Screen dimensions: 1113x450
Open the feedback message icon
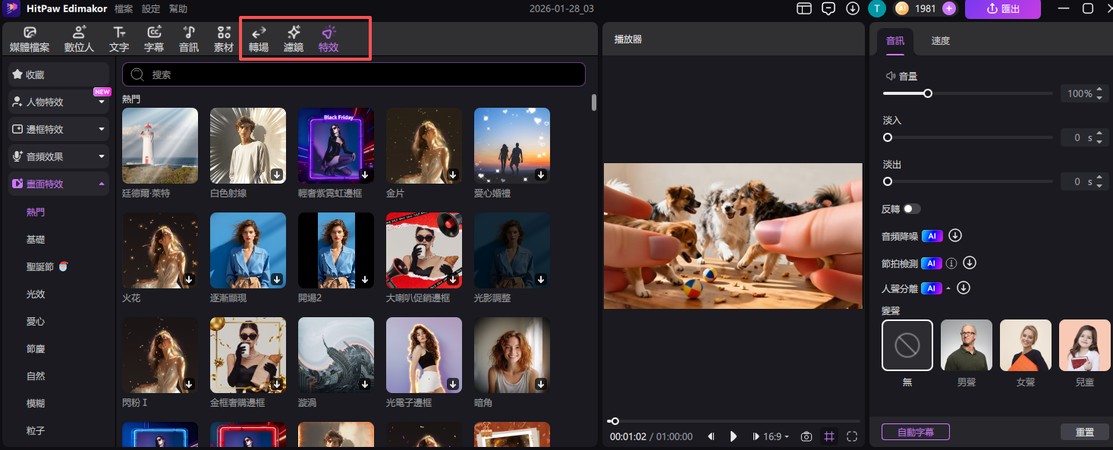(x=828, y=9)
